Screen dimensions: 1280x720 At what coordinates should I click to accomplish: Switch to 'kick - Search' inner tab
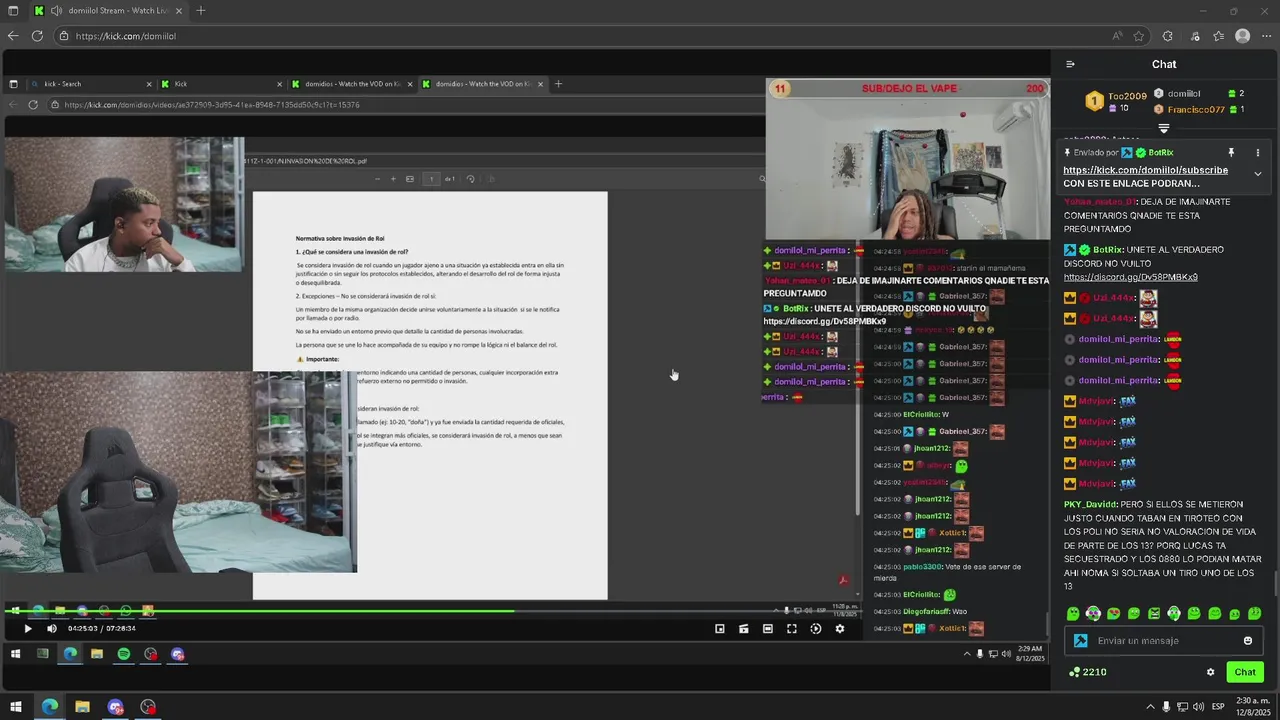[90, 84]
